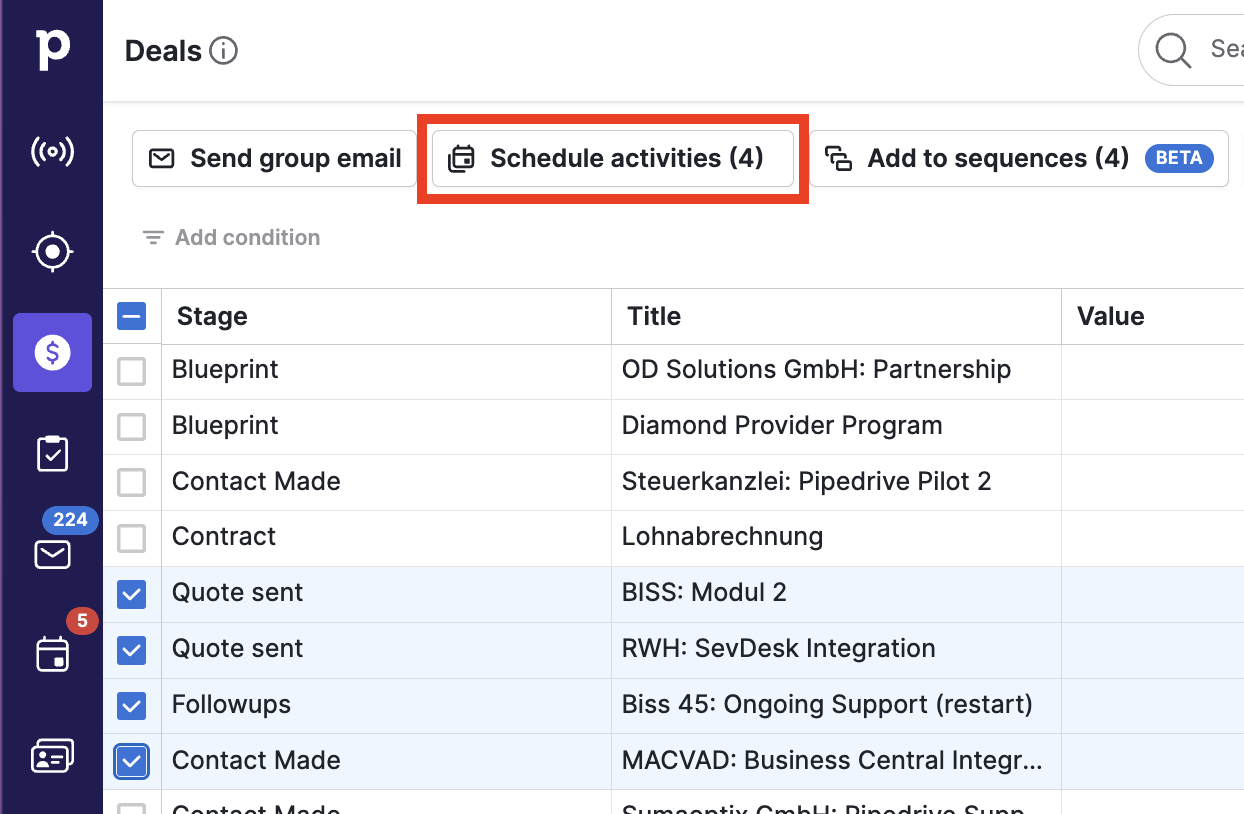Click the Value column header
Image resolution: width=1244 pixels, height=814 pixels.
point(1110,317)
